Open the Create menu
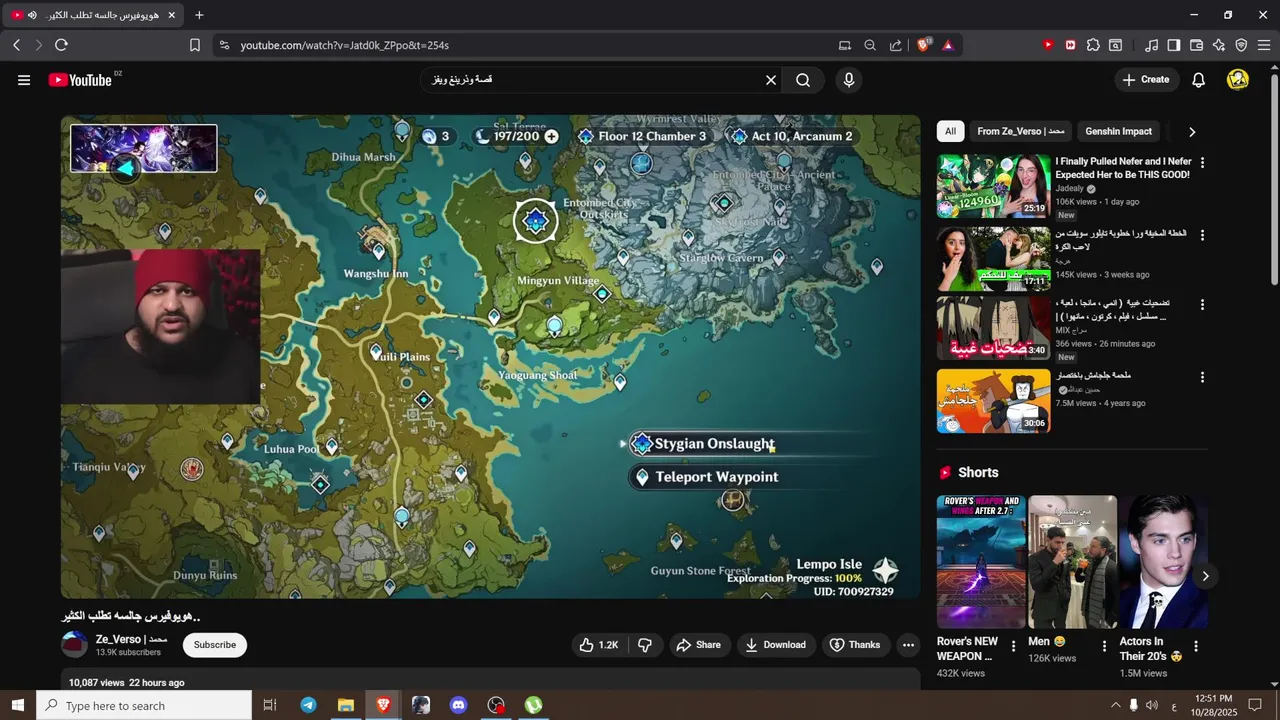Viewport: 1280px width, 720px height. click(1146, 80)
